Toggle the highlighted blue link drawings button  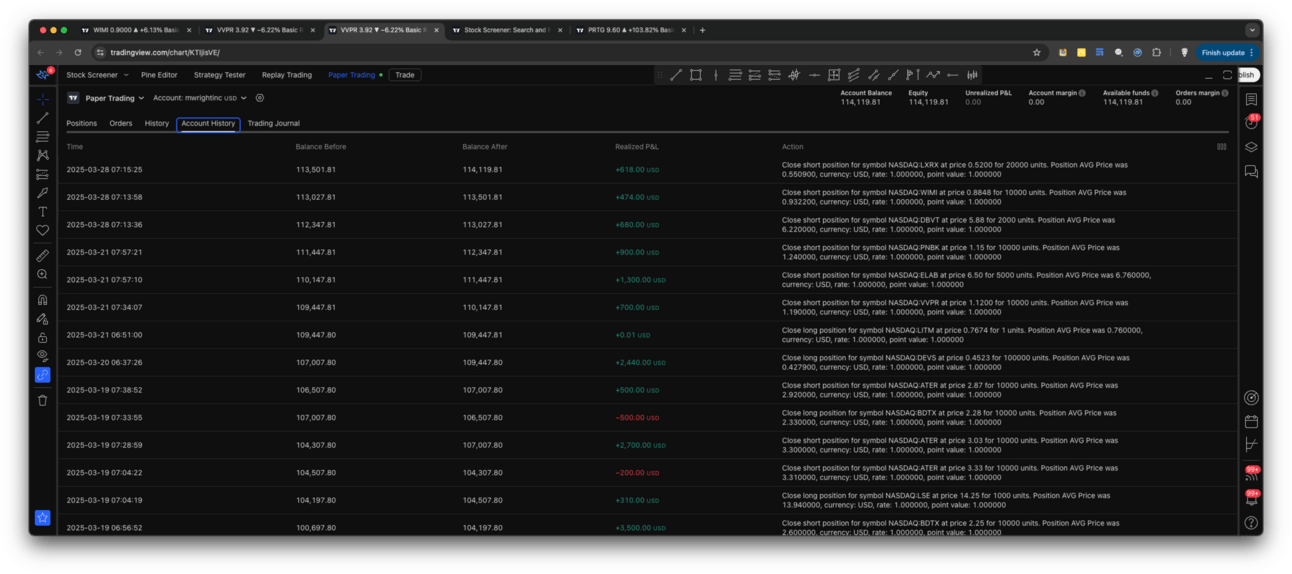(42, 375)
